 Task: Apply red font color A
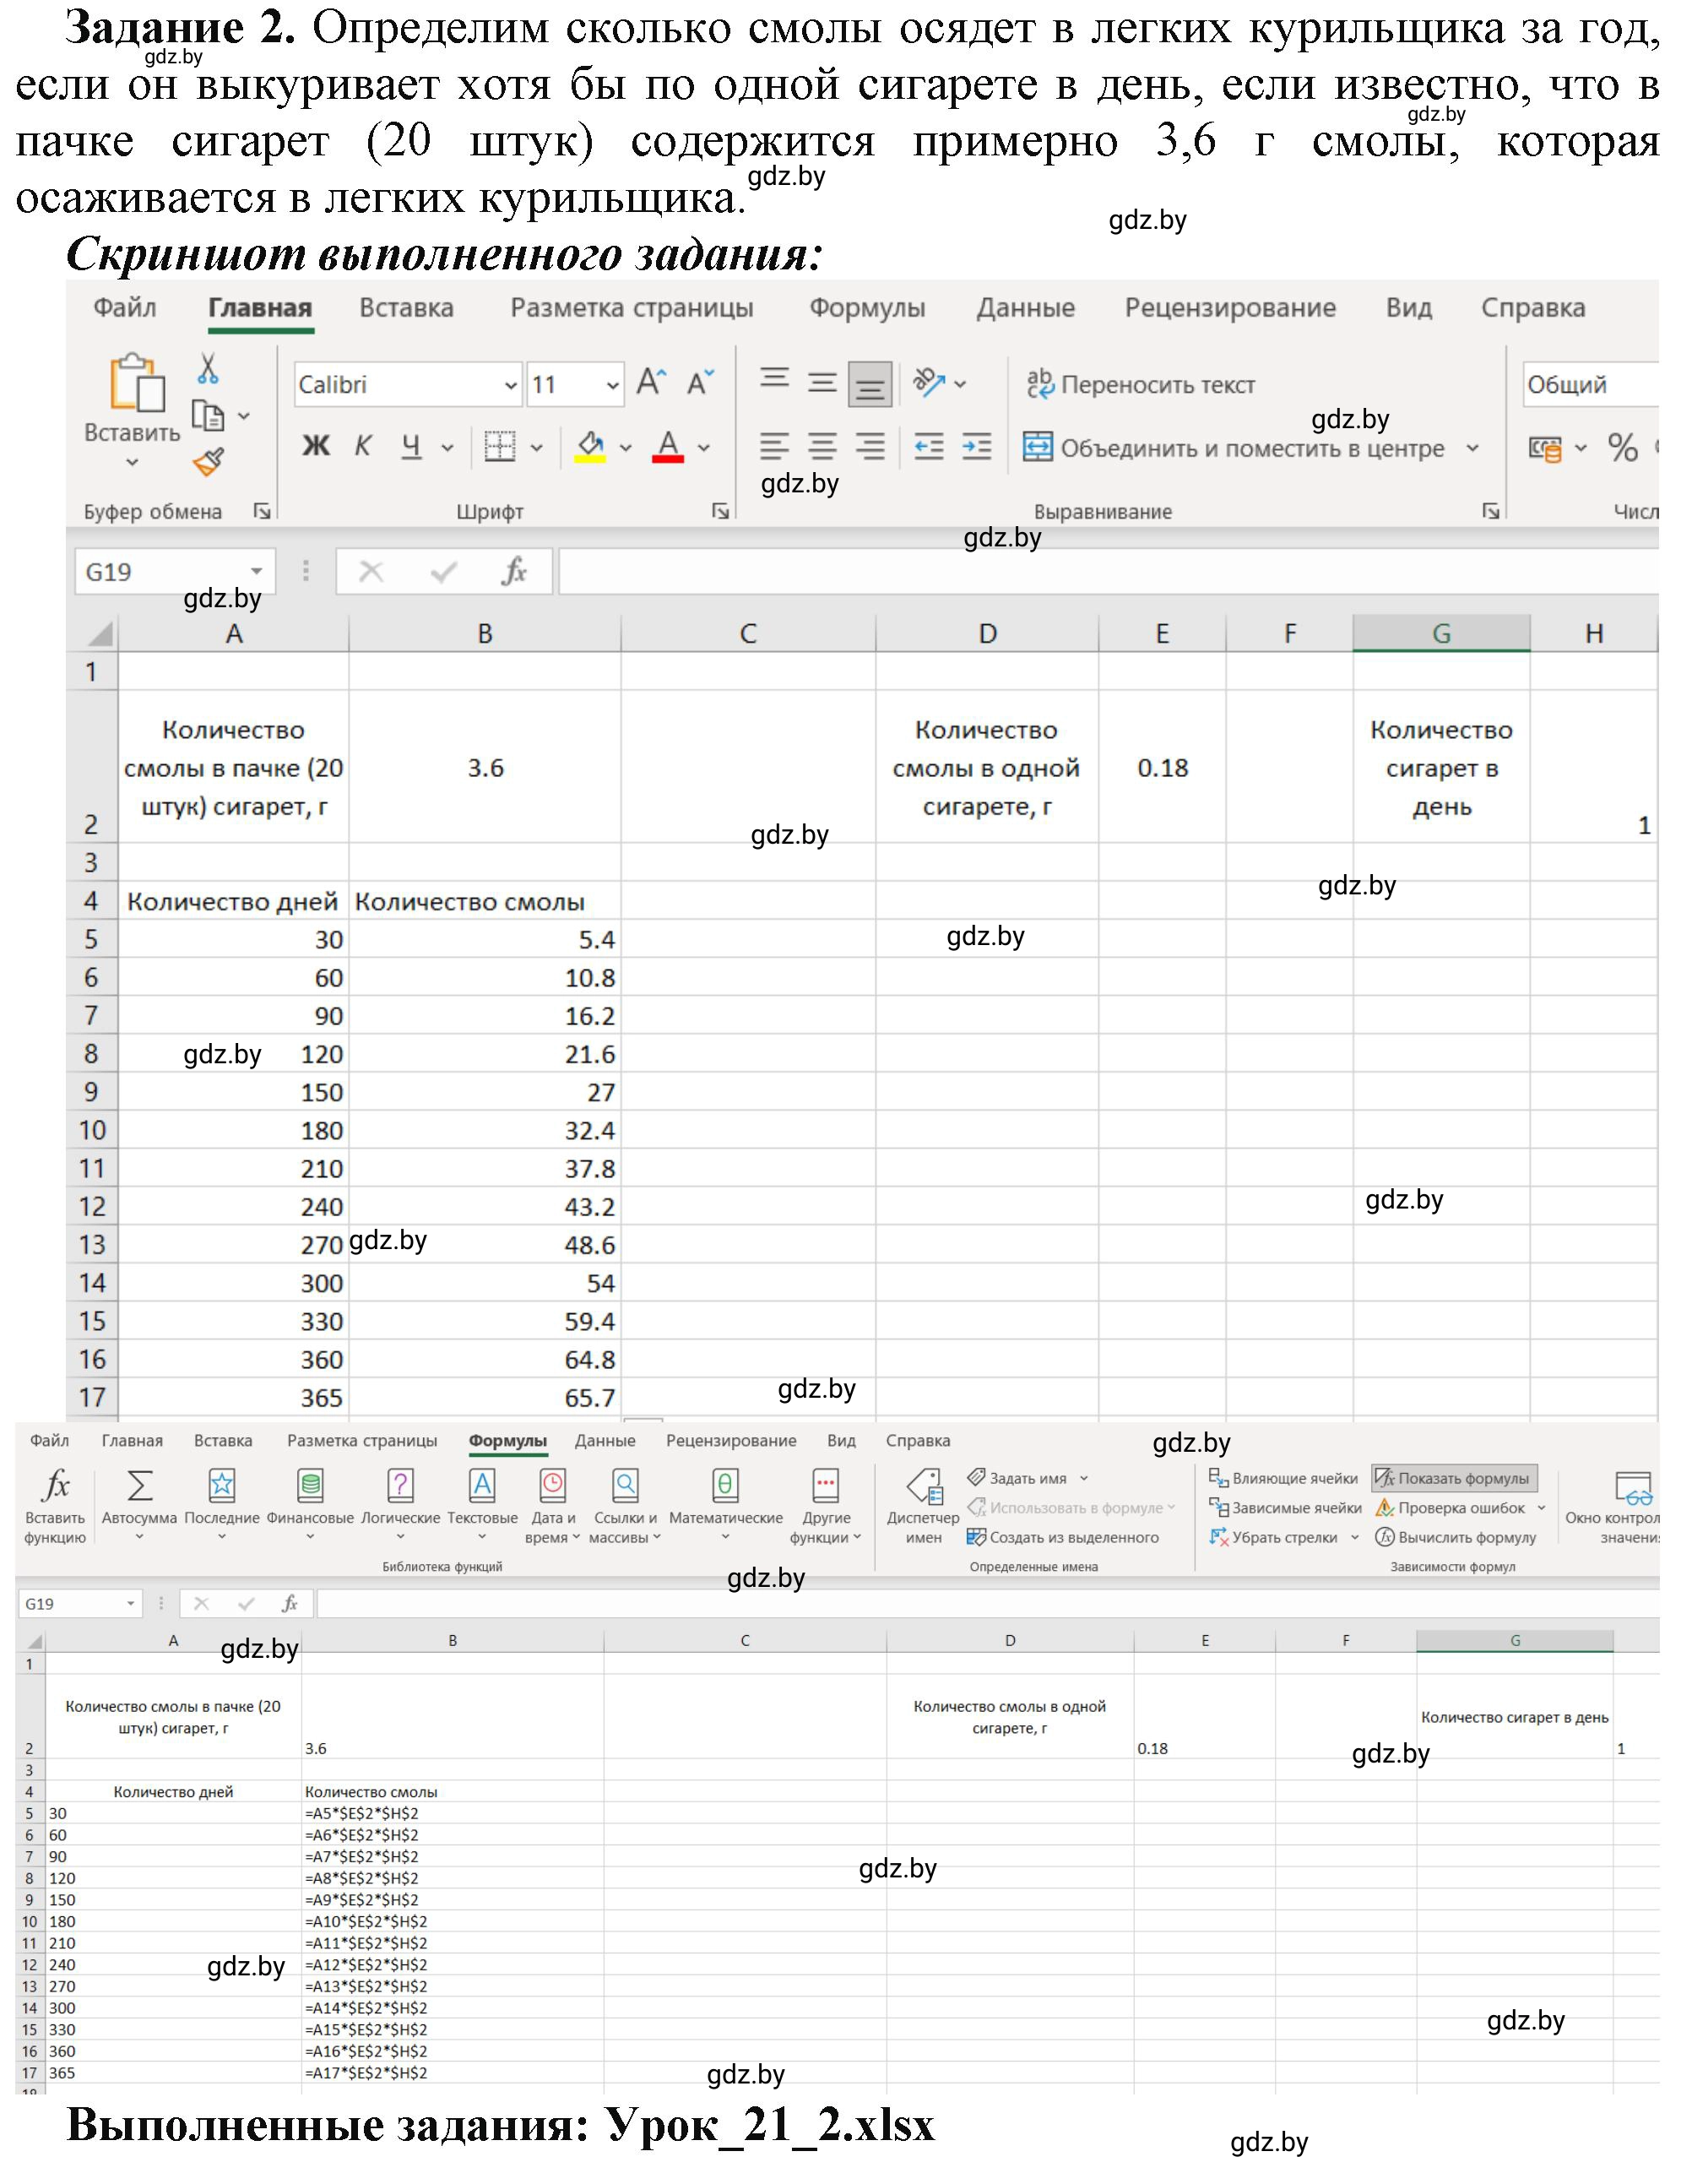[668, 447]
